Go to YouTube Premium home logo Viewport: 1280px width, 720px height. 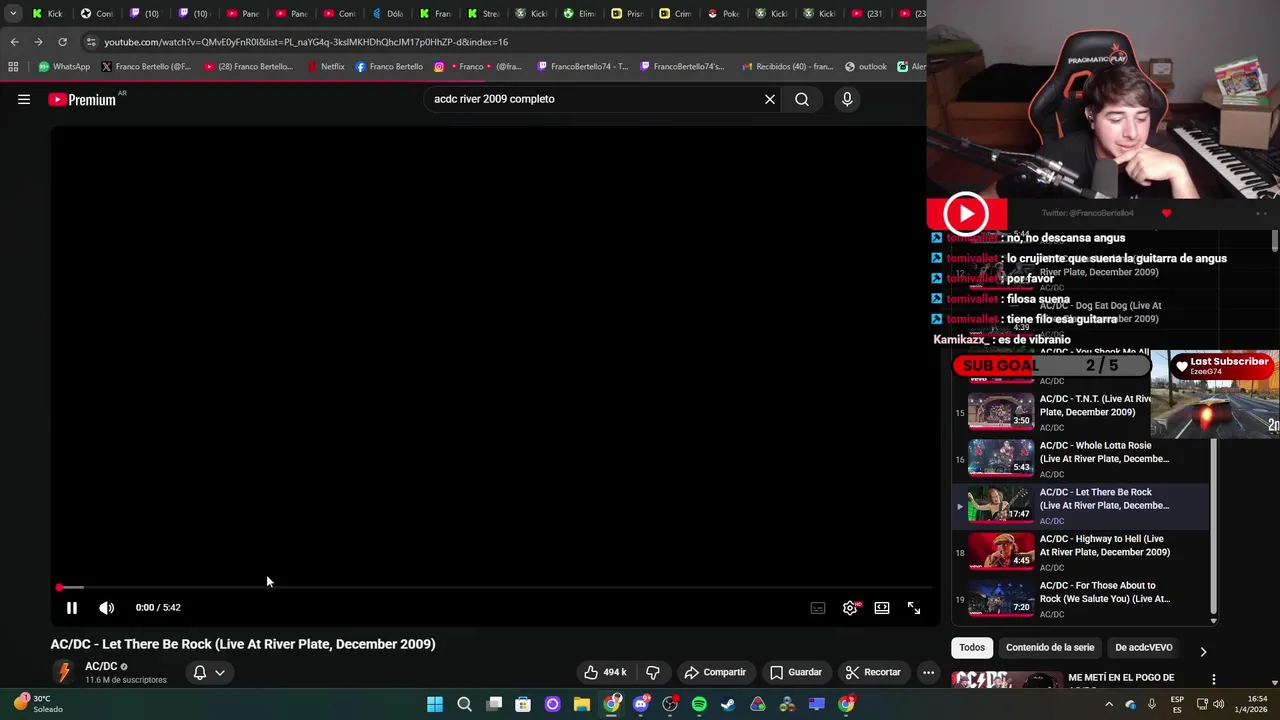point(82,100)
